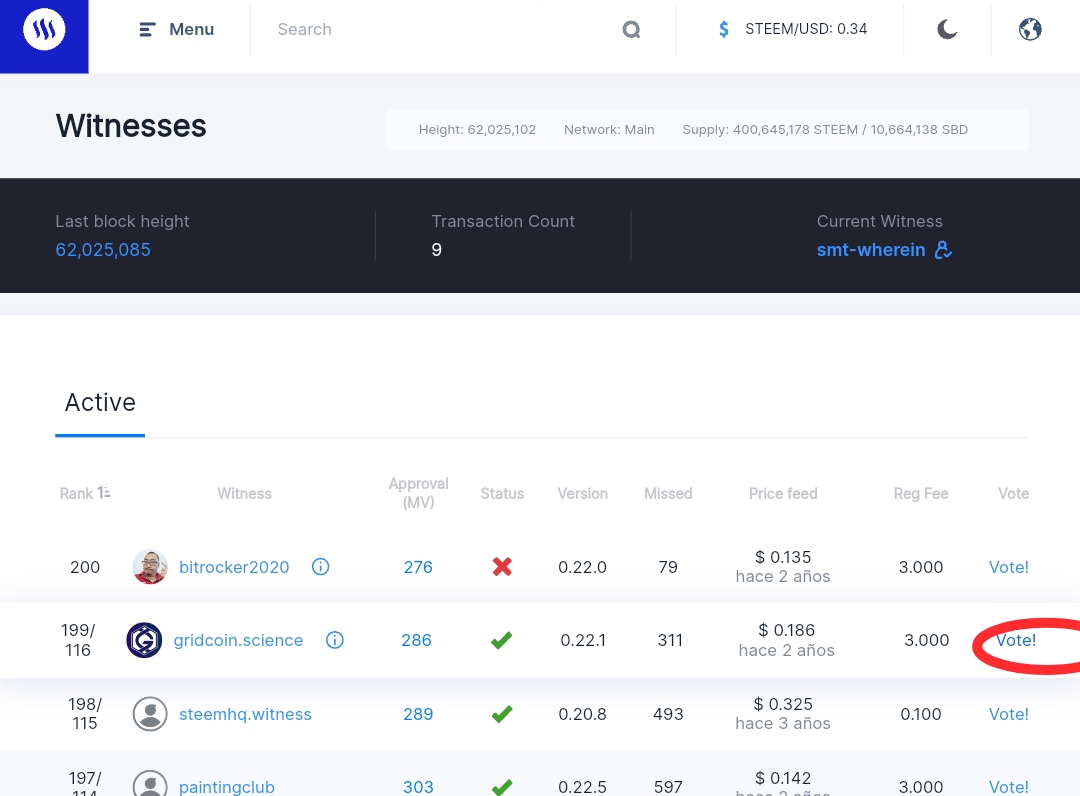Screen dimensions: 1080x796
Task: Click steemhq.witness default avatar
Action: tap(150, 713)
